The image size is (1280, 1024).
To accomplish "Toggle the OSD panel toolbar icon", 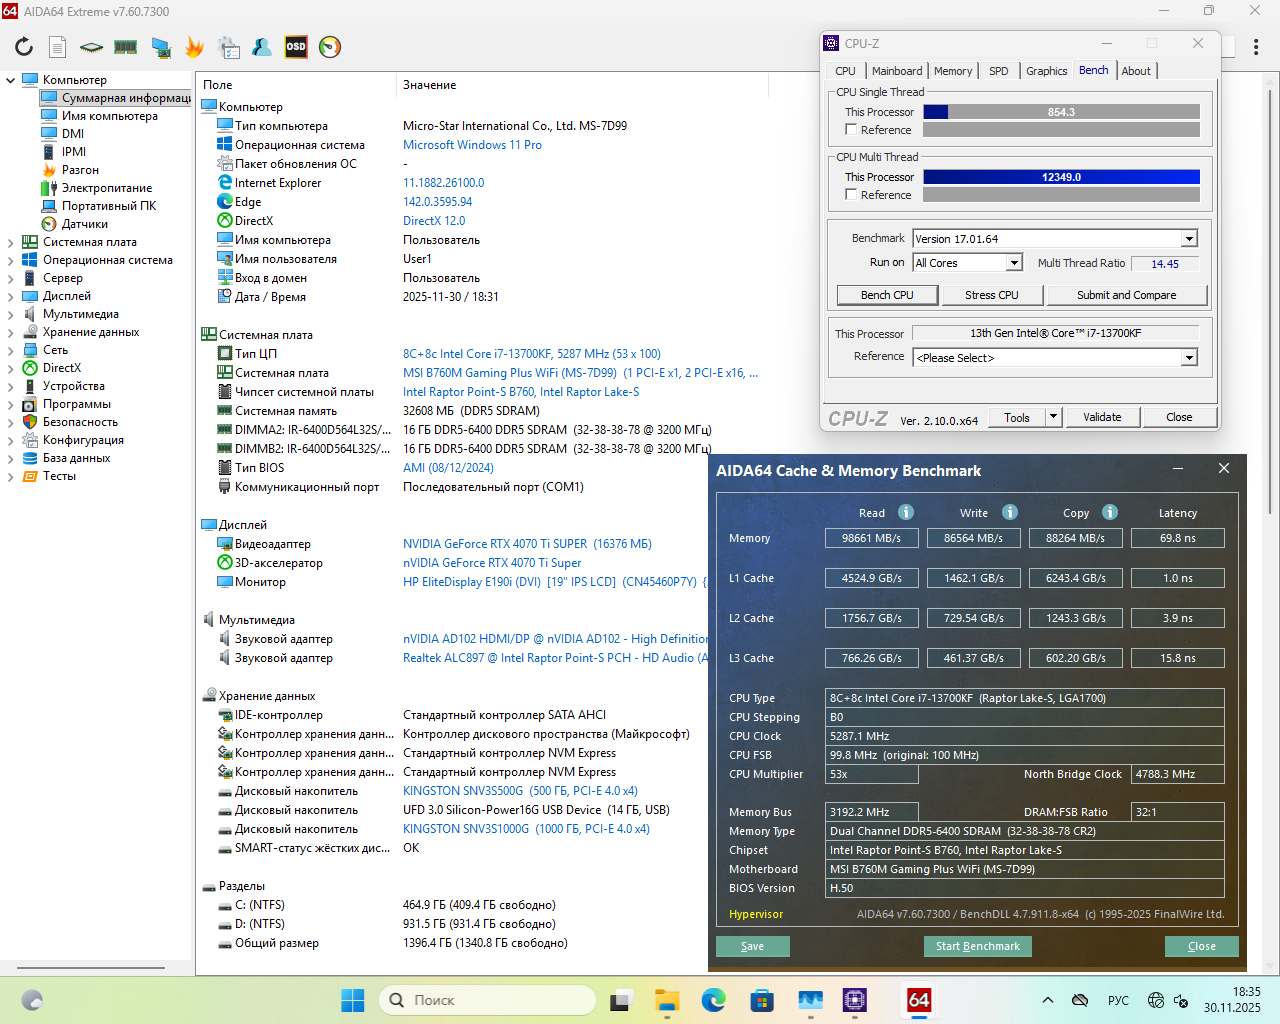I will [296, 47].
